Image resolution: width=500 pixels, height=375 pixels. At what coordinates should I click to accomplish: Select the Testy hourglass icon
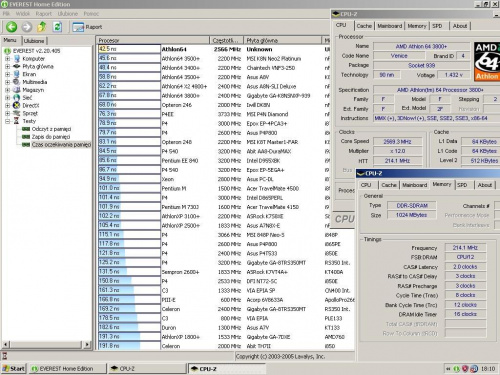point(16,121)
